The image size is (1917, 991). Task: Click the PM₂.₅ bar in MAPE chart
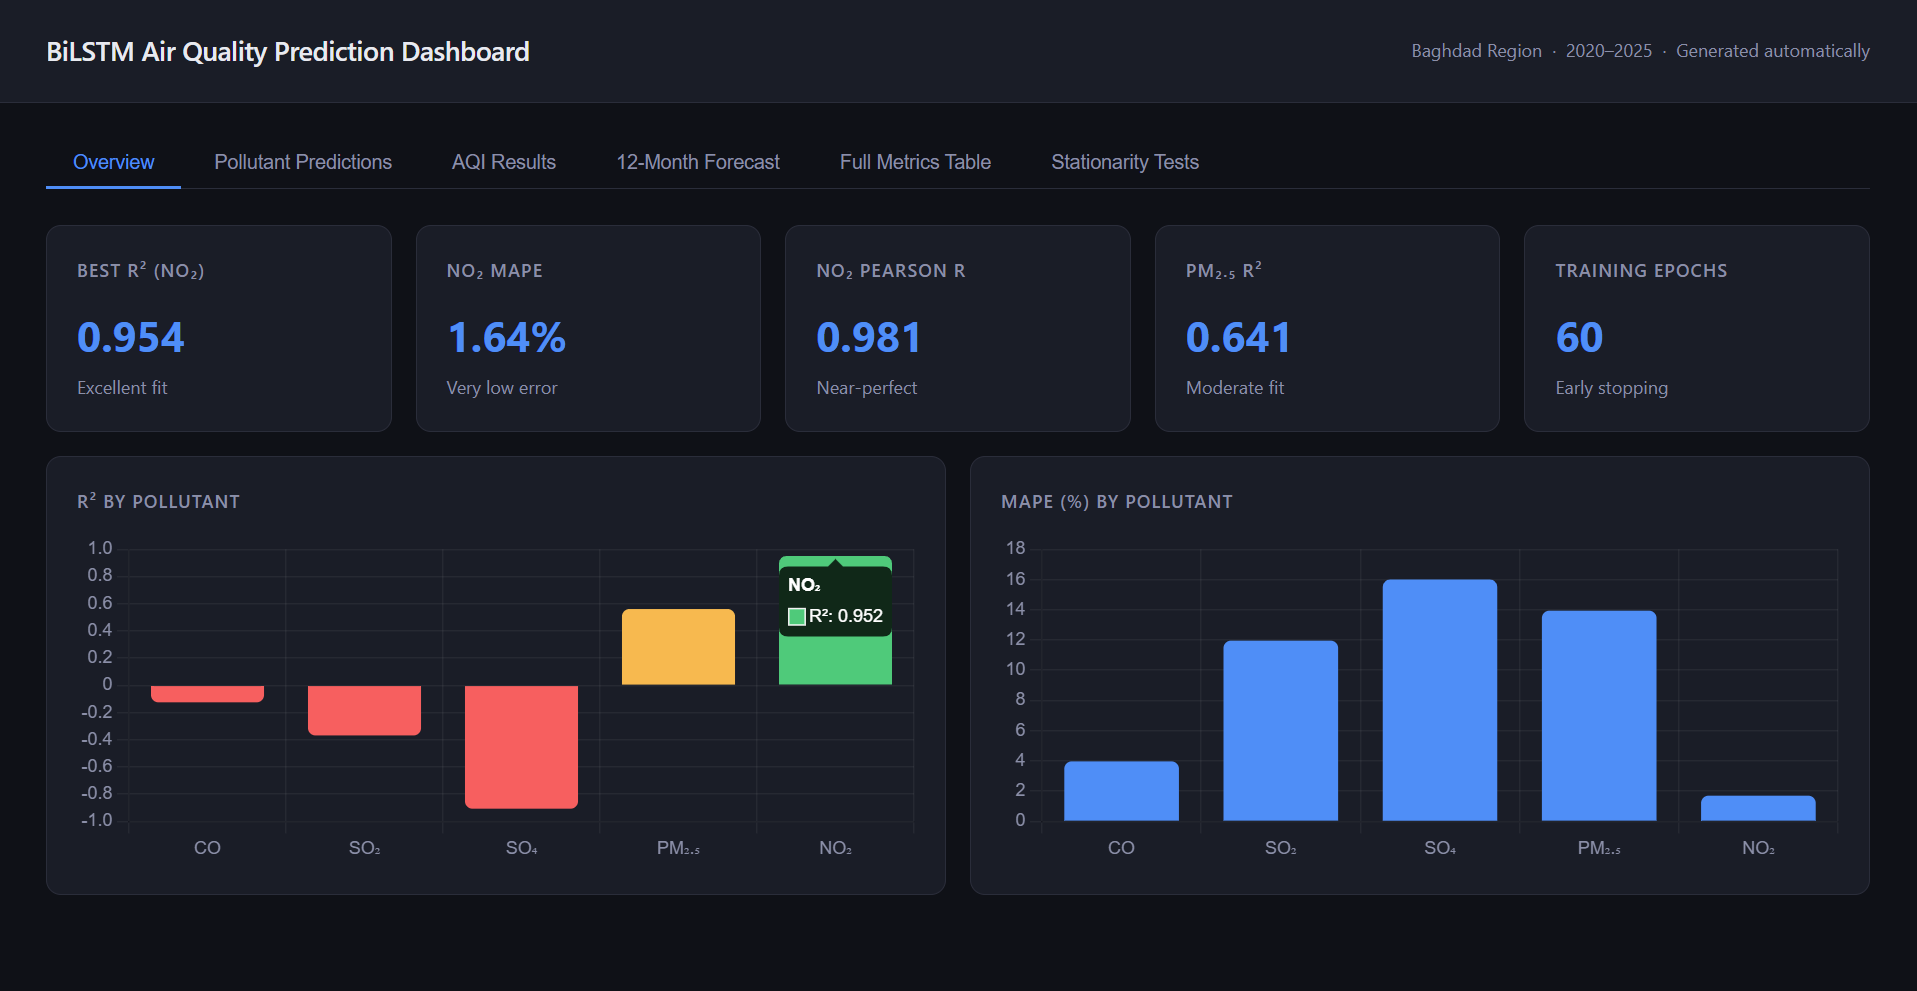[1599, 716]
